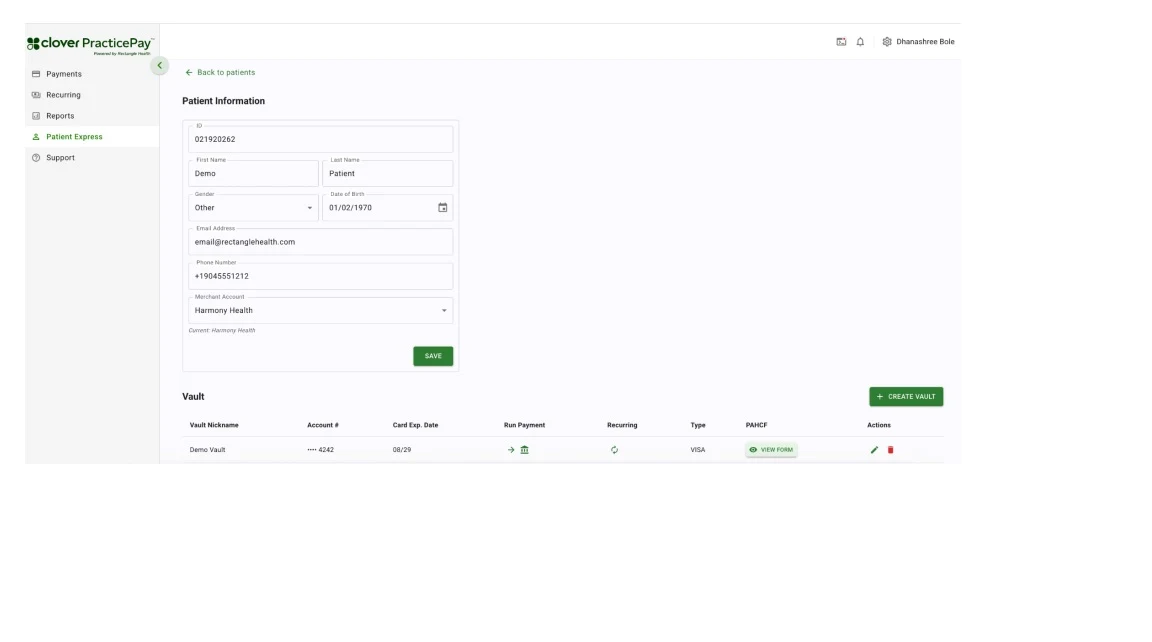Click the Payments card icon

[36, 74]
